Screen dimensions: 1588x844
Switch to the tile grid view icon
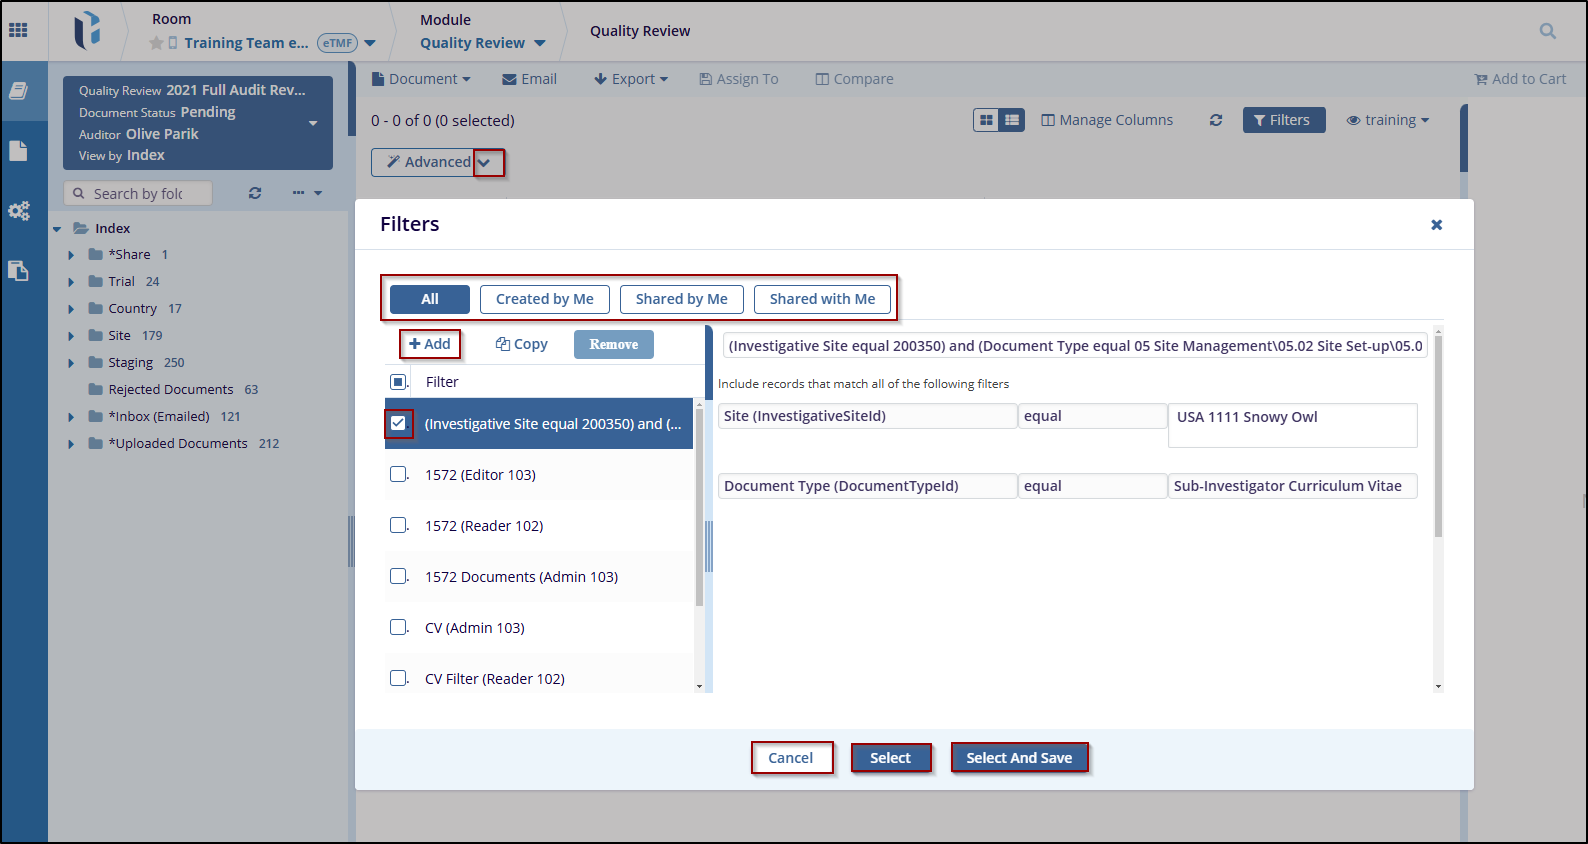click(986, 120)
